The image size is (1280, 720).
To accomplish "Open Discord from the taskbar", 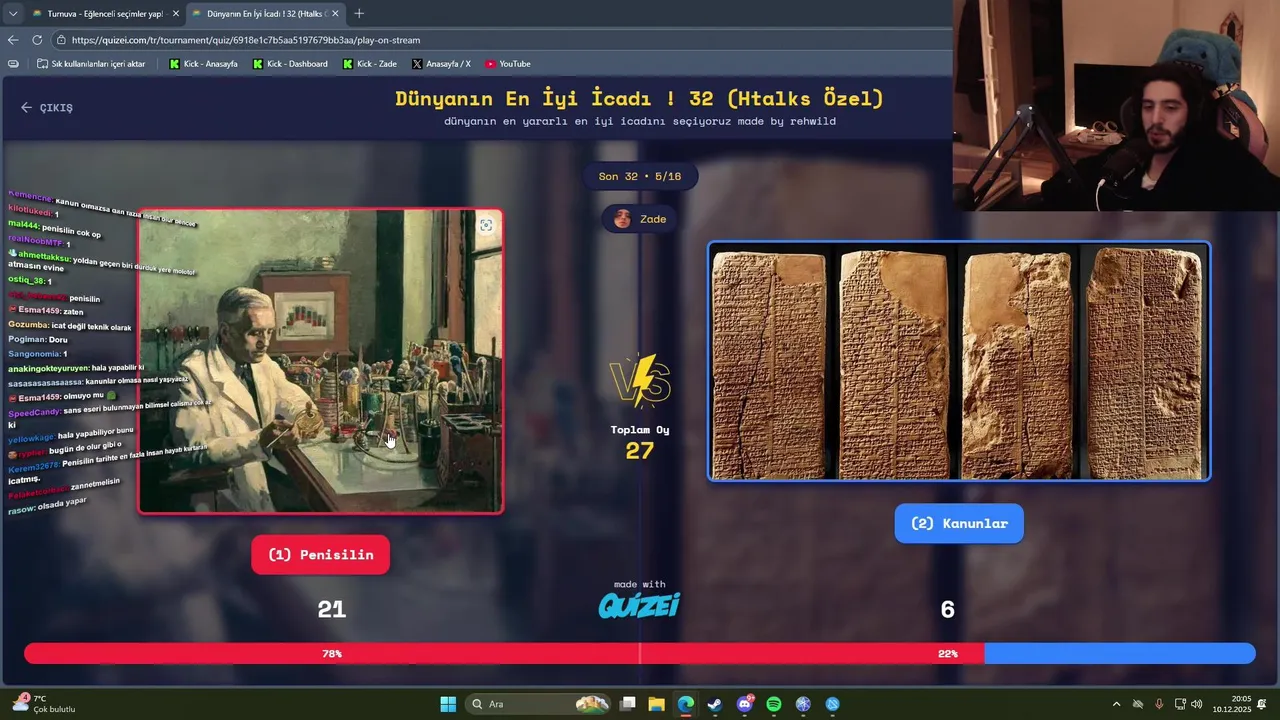I will [745, 704].
